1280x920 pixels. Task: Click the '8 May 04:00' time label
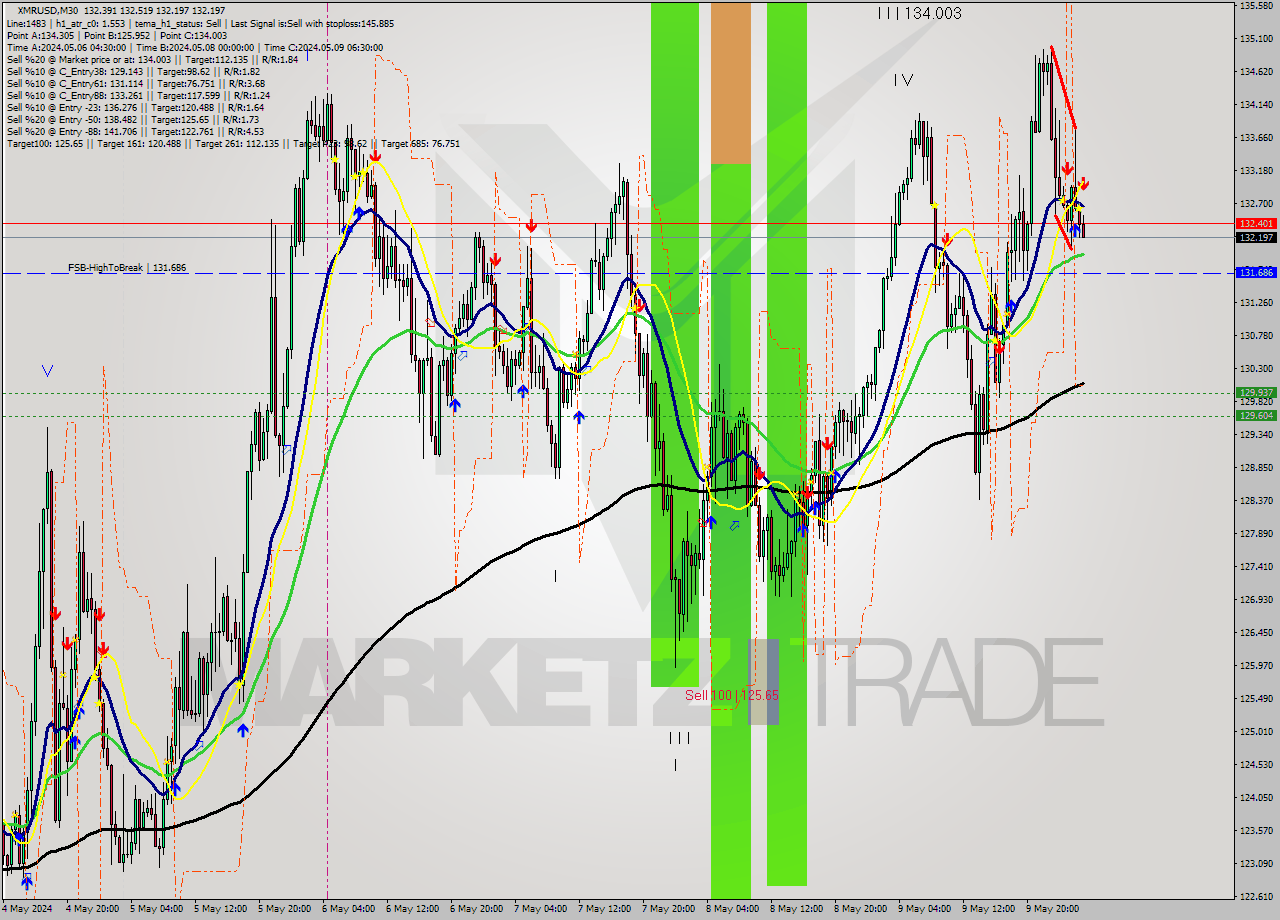[x=731, y=909]
